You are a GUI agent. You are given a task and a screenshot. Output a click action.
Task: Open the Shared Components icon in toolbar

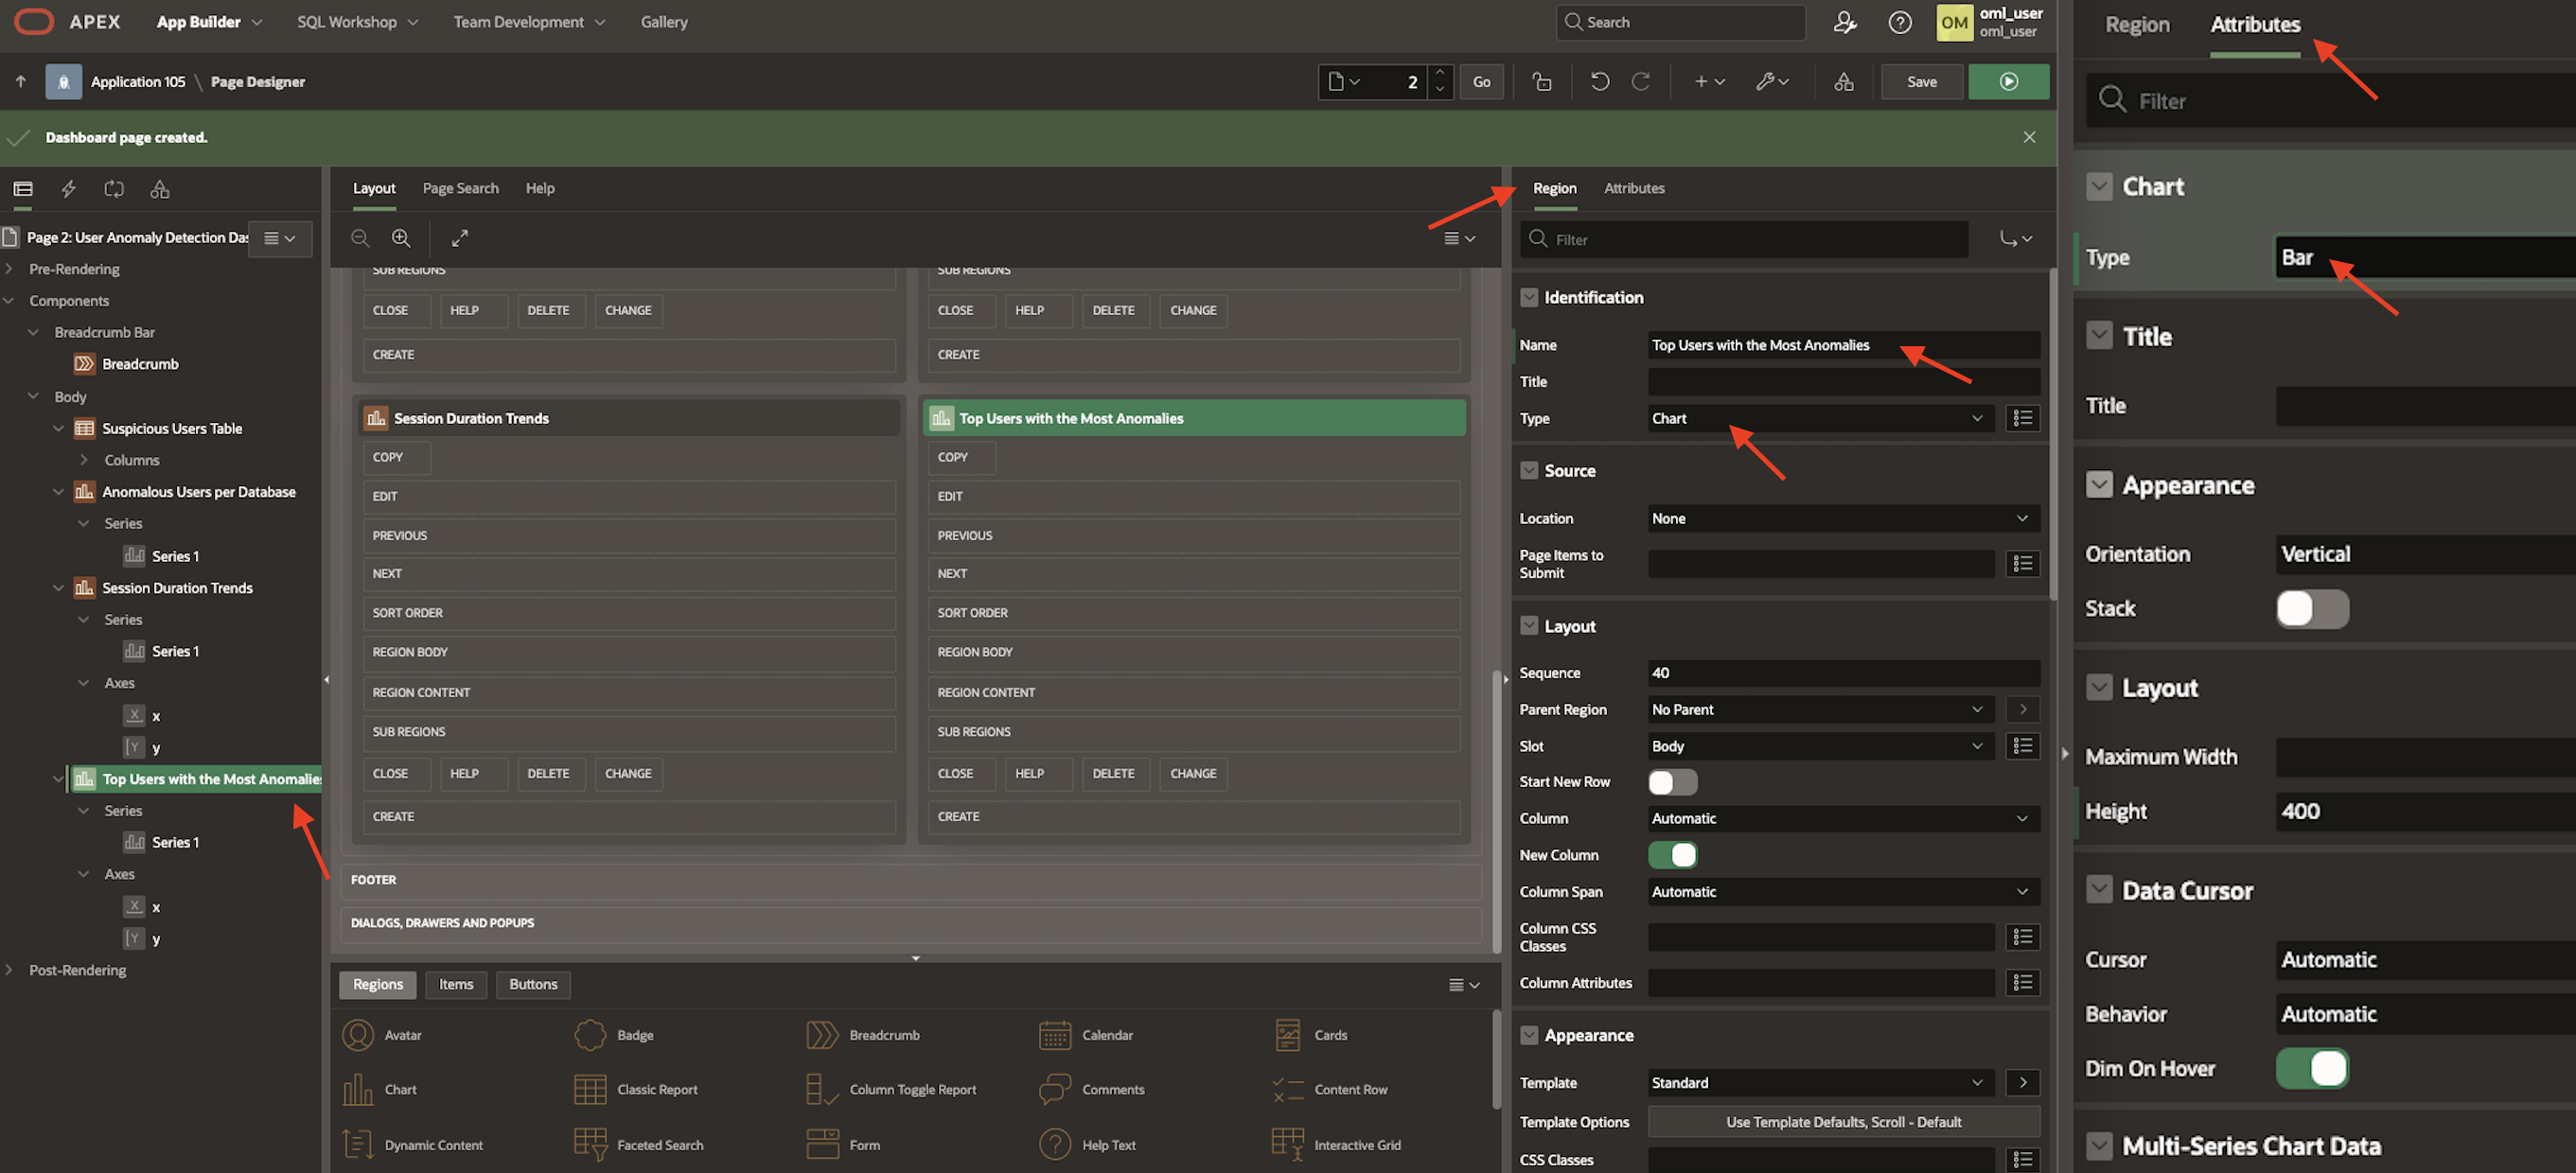coord(1843,82)
